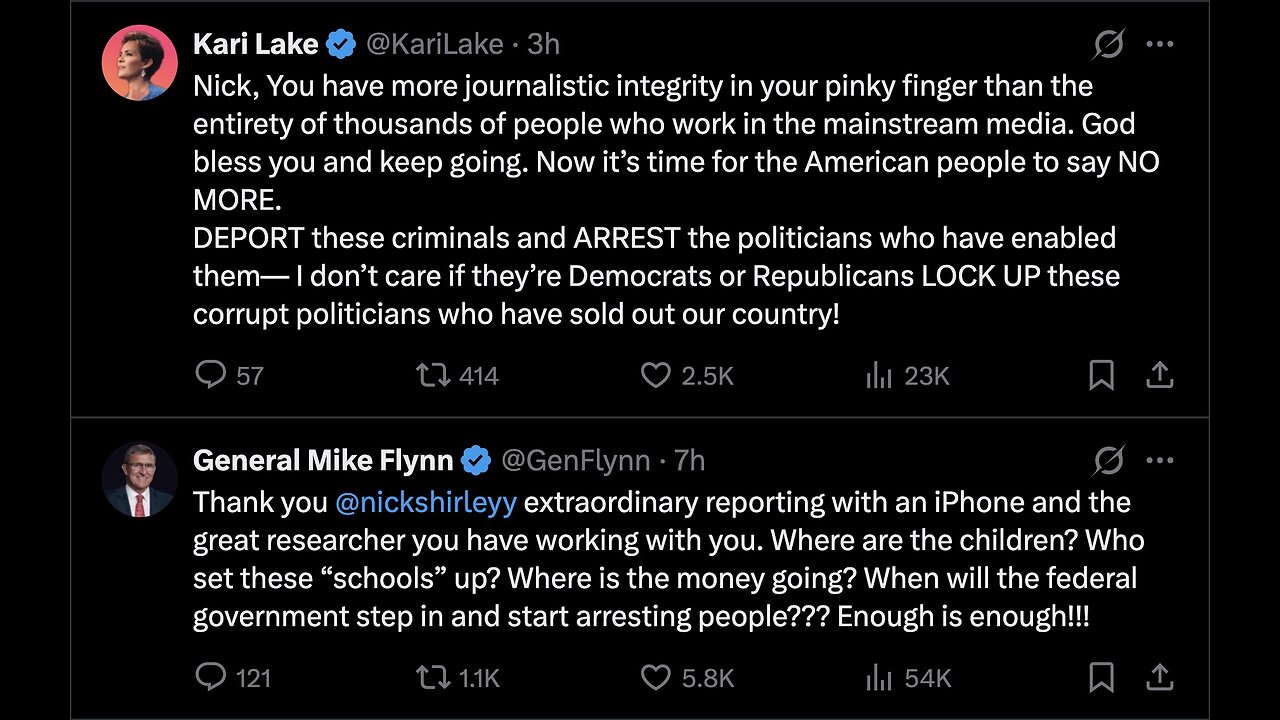
Task: Like General Mike Flynn's post
Action: pyautogui.click(x=655, y=677)
